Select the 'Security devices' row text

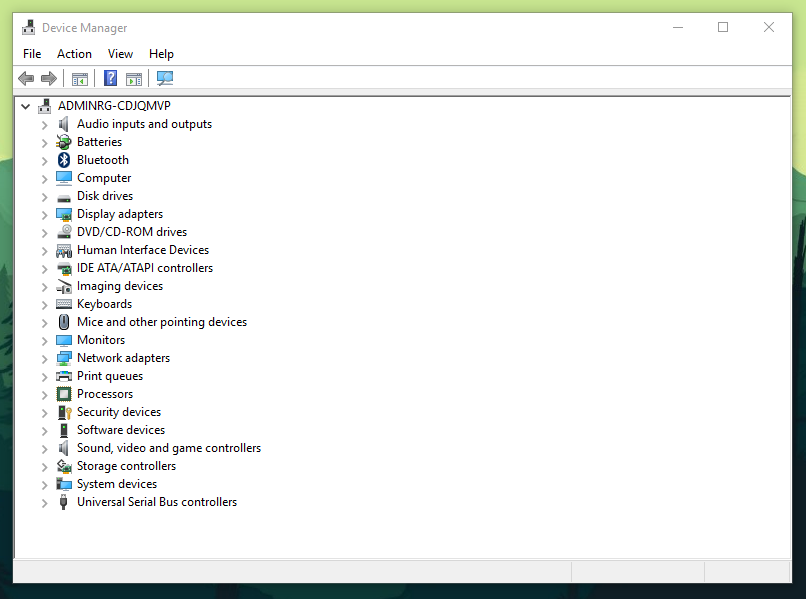pos(119,412)
